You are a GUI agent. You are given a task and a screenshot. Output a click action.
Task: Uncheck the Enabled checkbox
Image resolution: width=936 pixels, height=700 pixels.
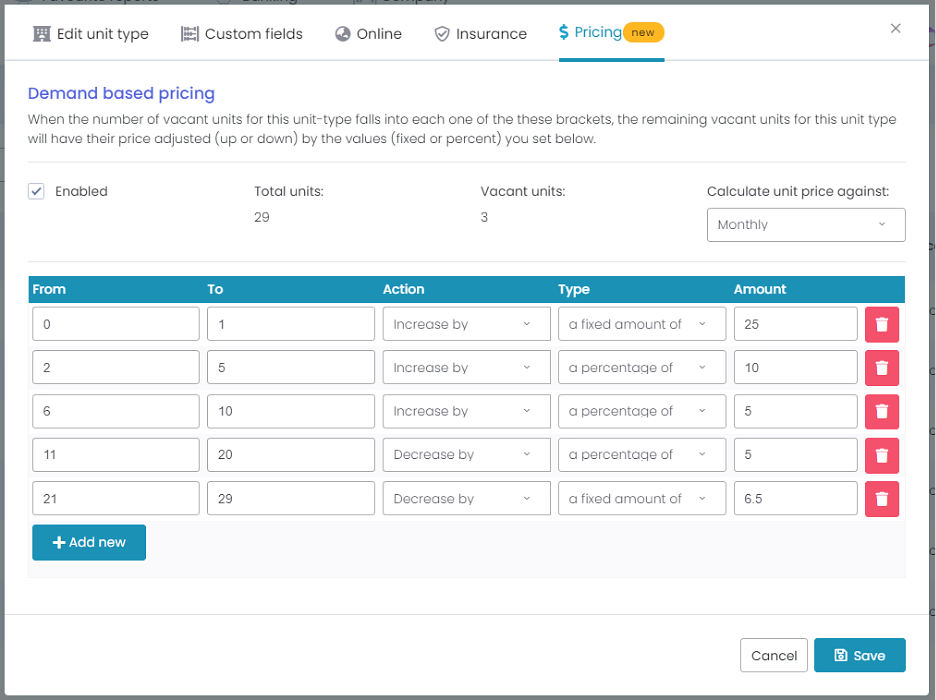(x=36, y=191)
